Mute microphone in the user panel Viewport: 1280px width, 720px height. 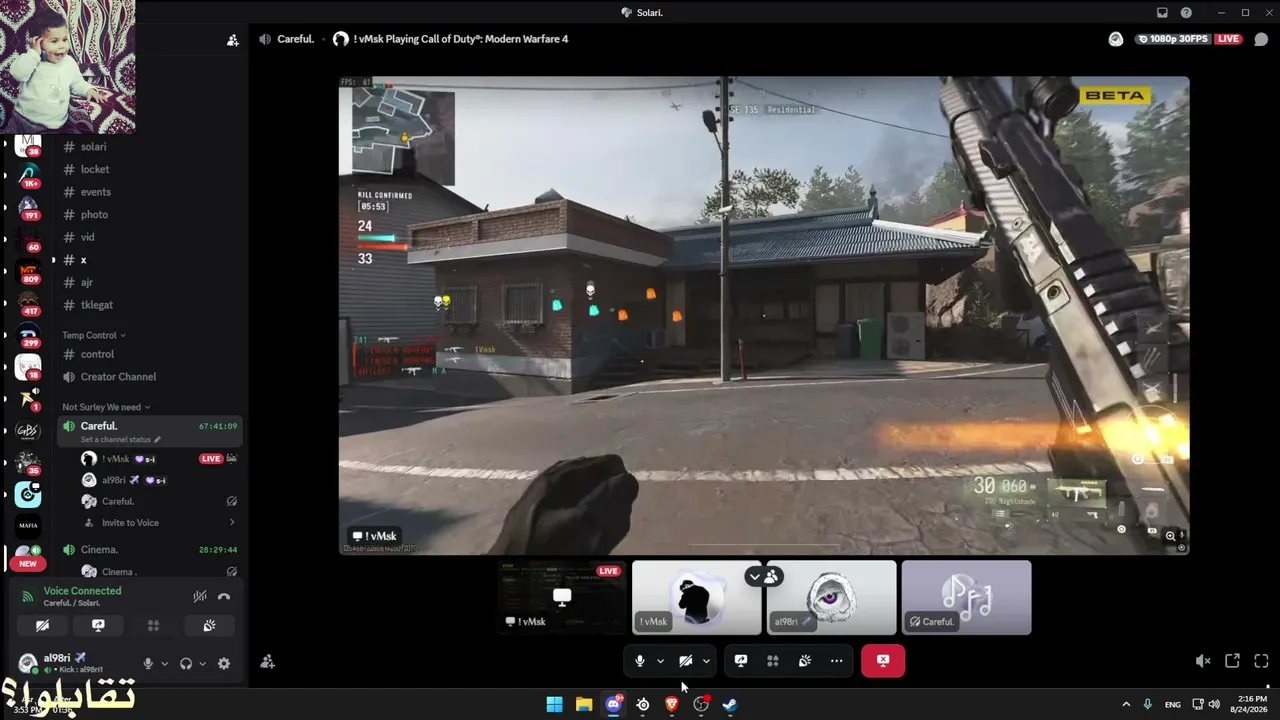coord(148,663)
